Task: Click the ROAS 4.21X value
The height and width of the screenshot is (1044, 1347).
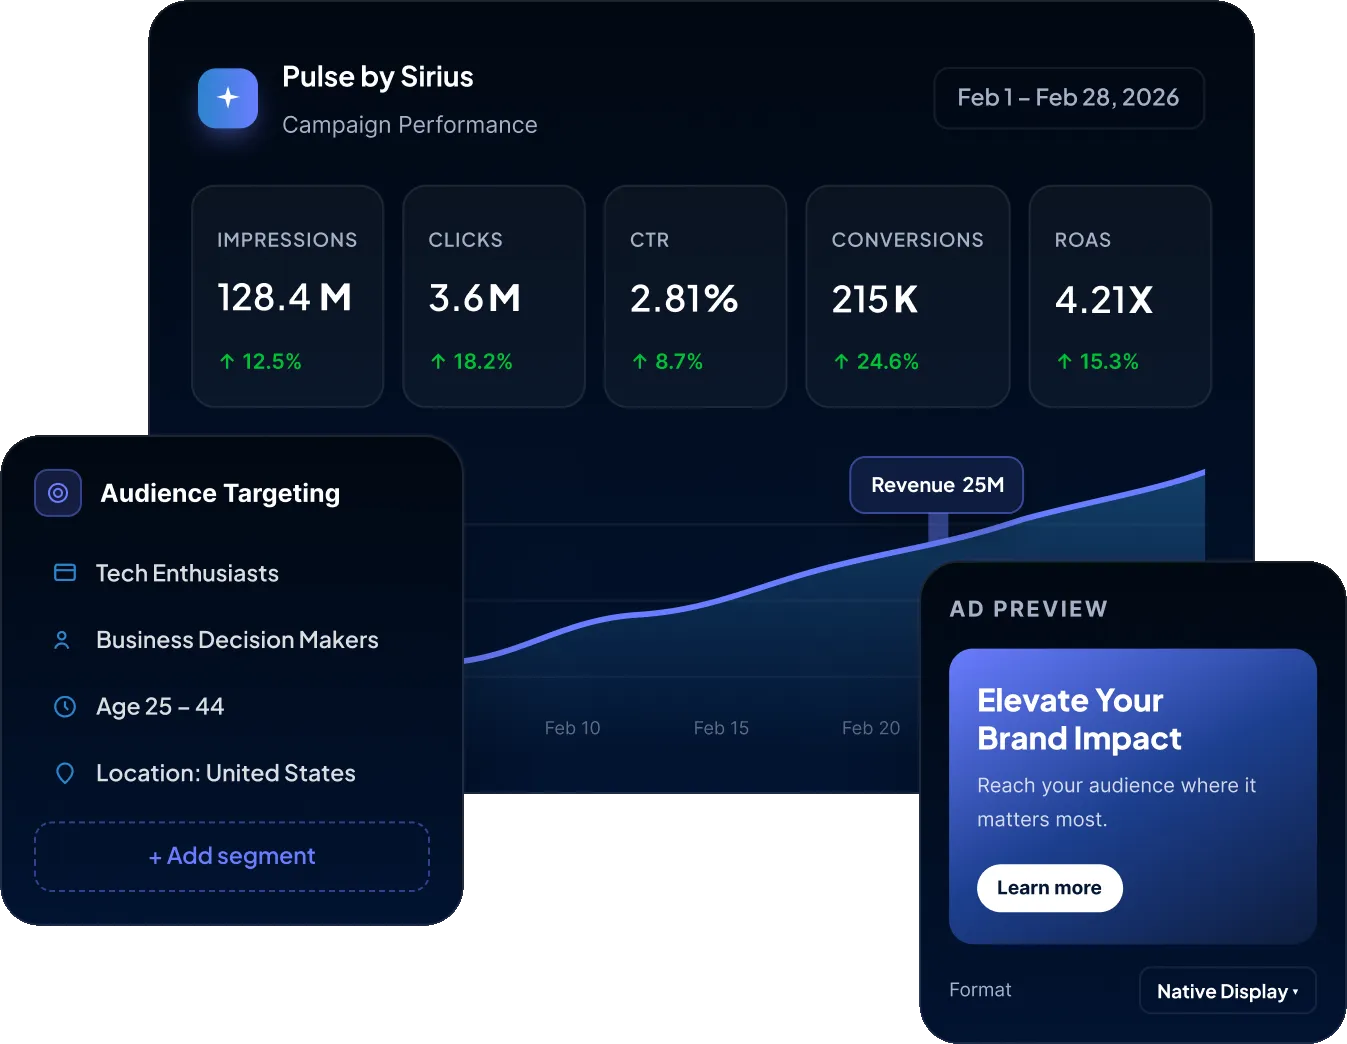Action: [x=1104, y=299]
